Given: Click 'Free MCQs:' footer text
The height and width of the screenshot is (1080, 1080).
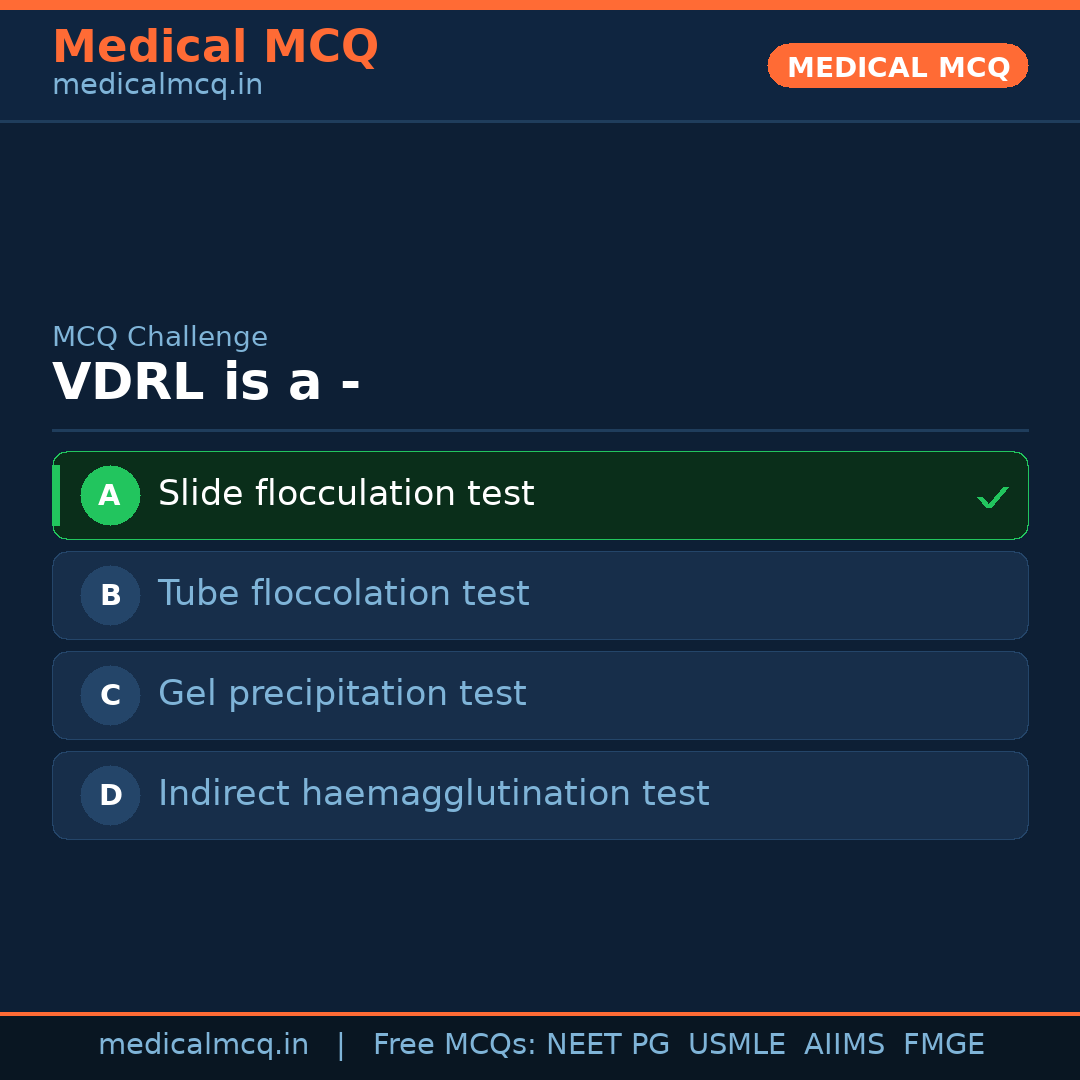Looking at the screenshot, I should pyautogui.click(x=455, y=1045).
